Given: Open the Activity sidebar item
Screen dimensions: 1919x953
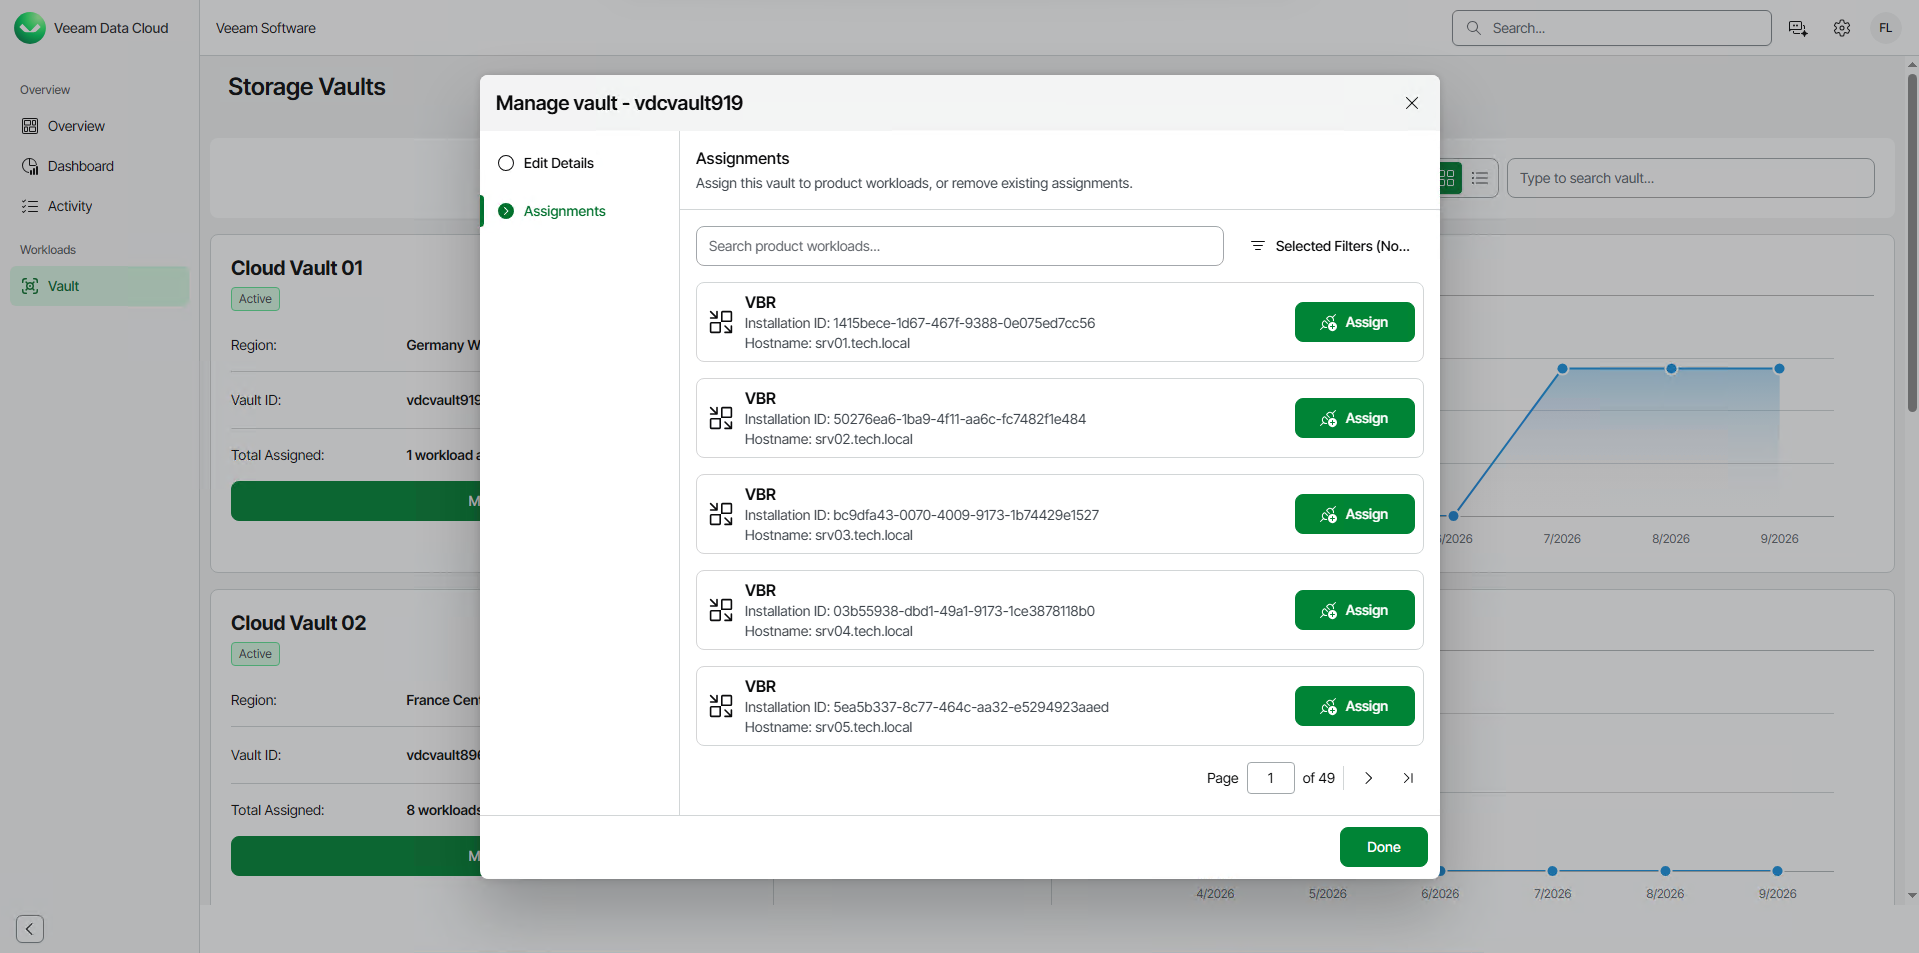Looking at the screenshot, I should (99, 206).
